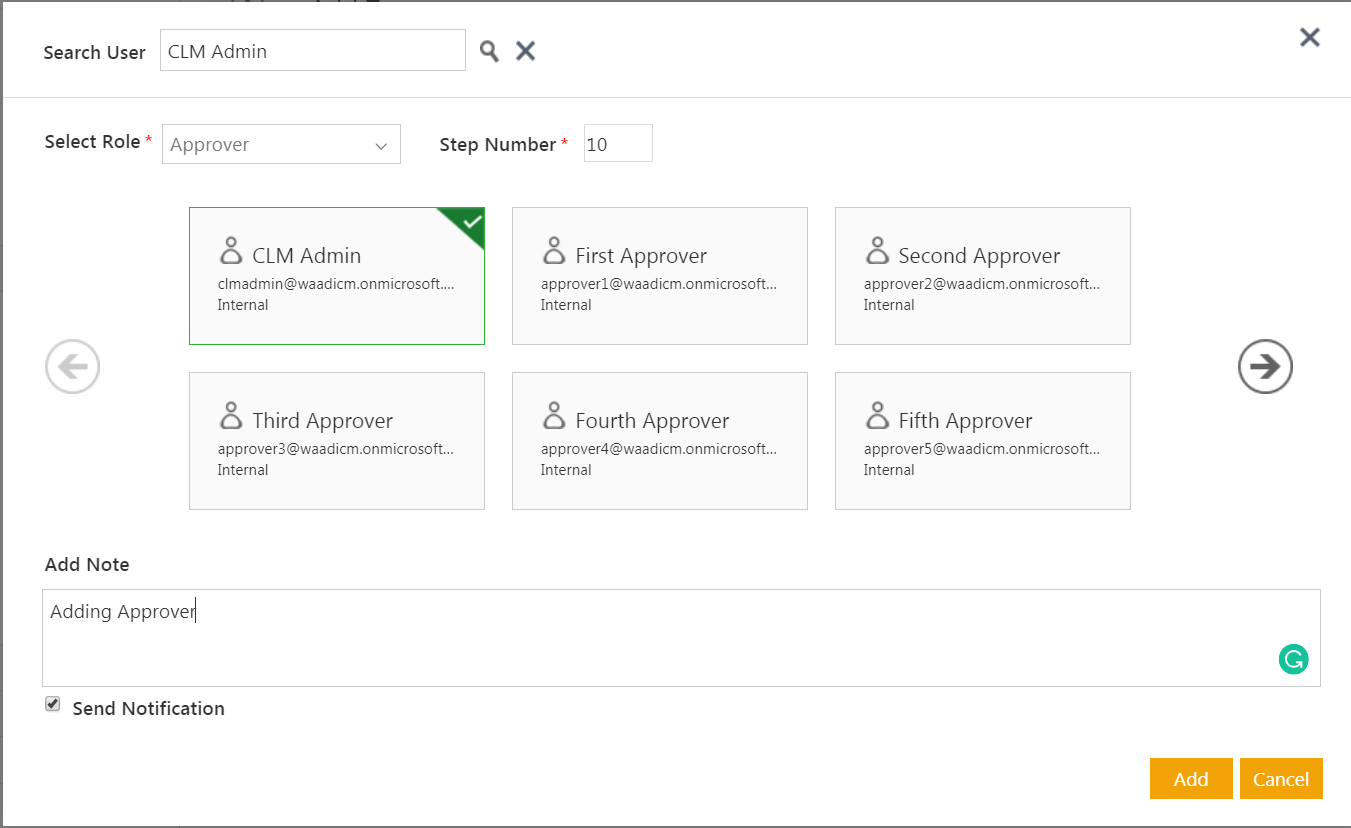This screenshot has height=828, width=1351.
Task: Click into the Search User field
Action: (x=312, y=51)
